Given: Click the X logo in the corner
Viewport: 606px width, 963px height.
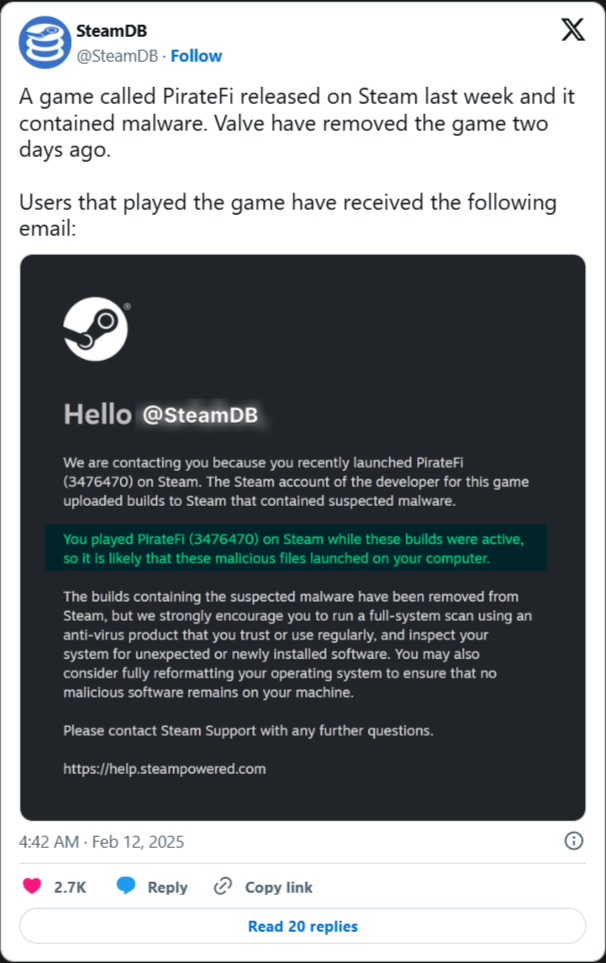Looking at the screenshot, I should click(x=572, y=29).
